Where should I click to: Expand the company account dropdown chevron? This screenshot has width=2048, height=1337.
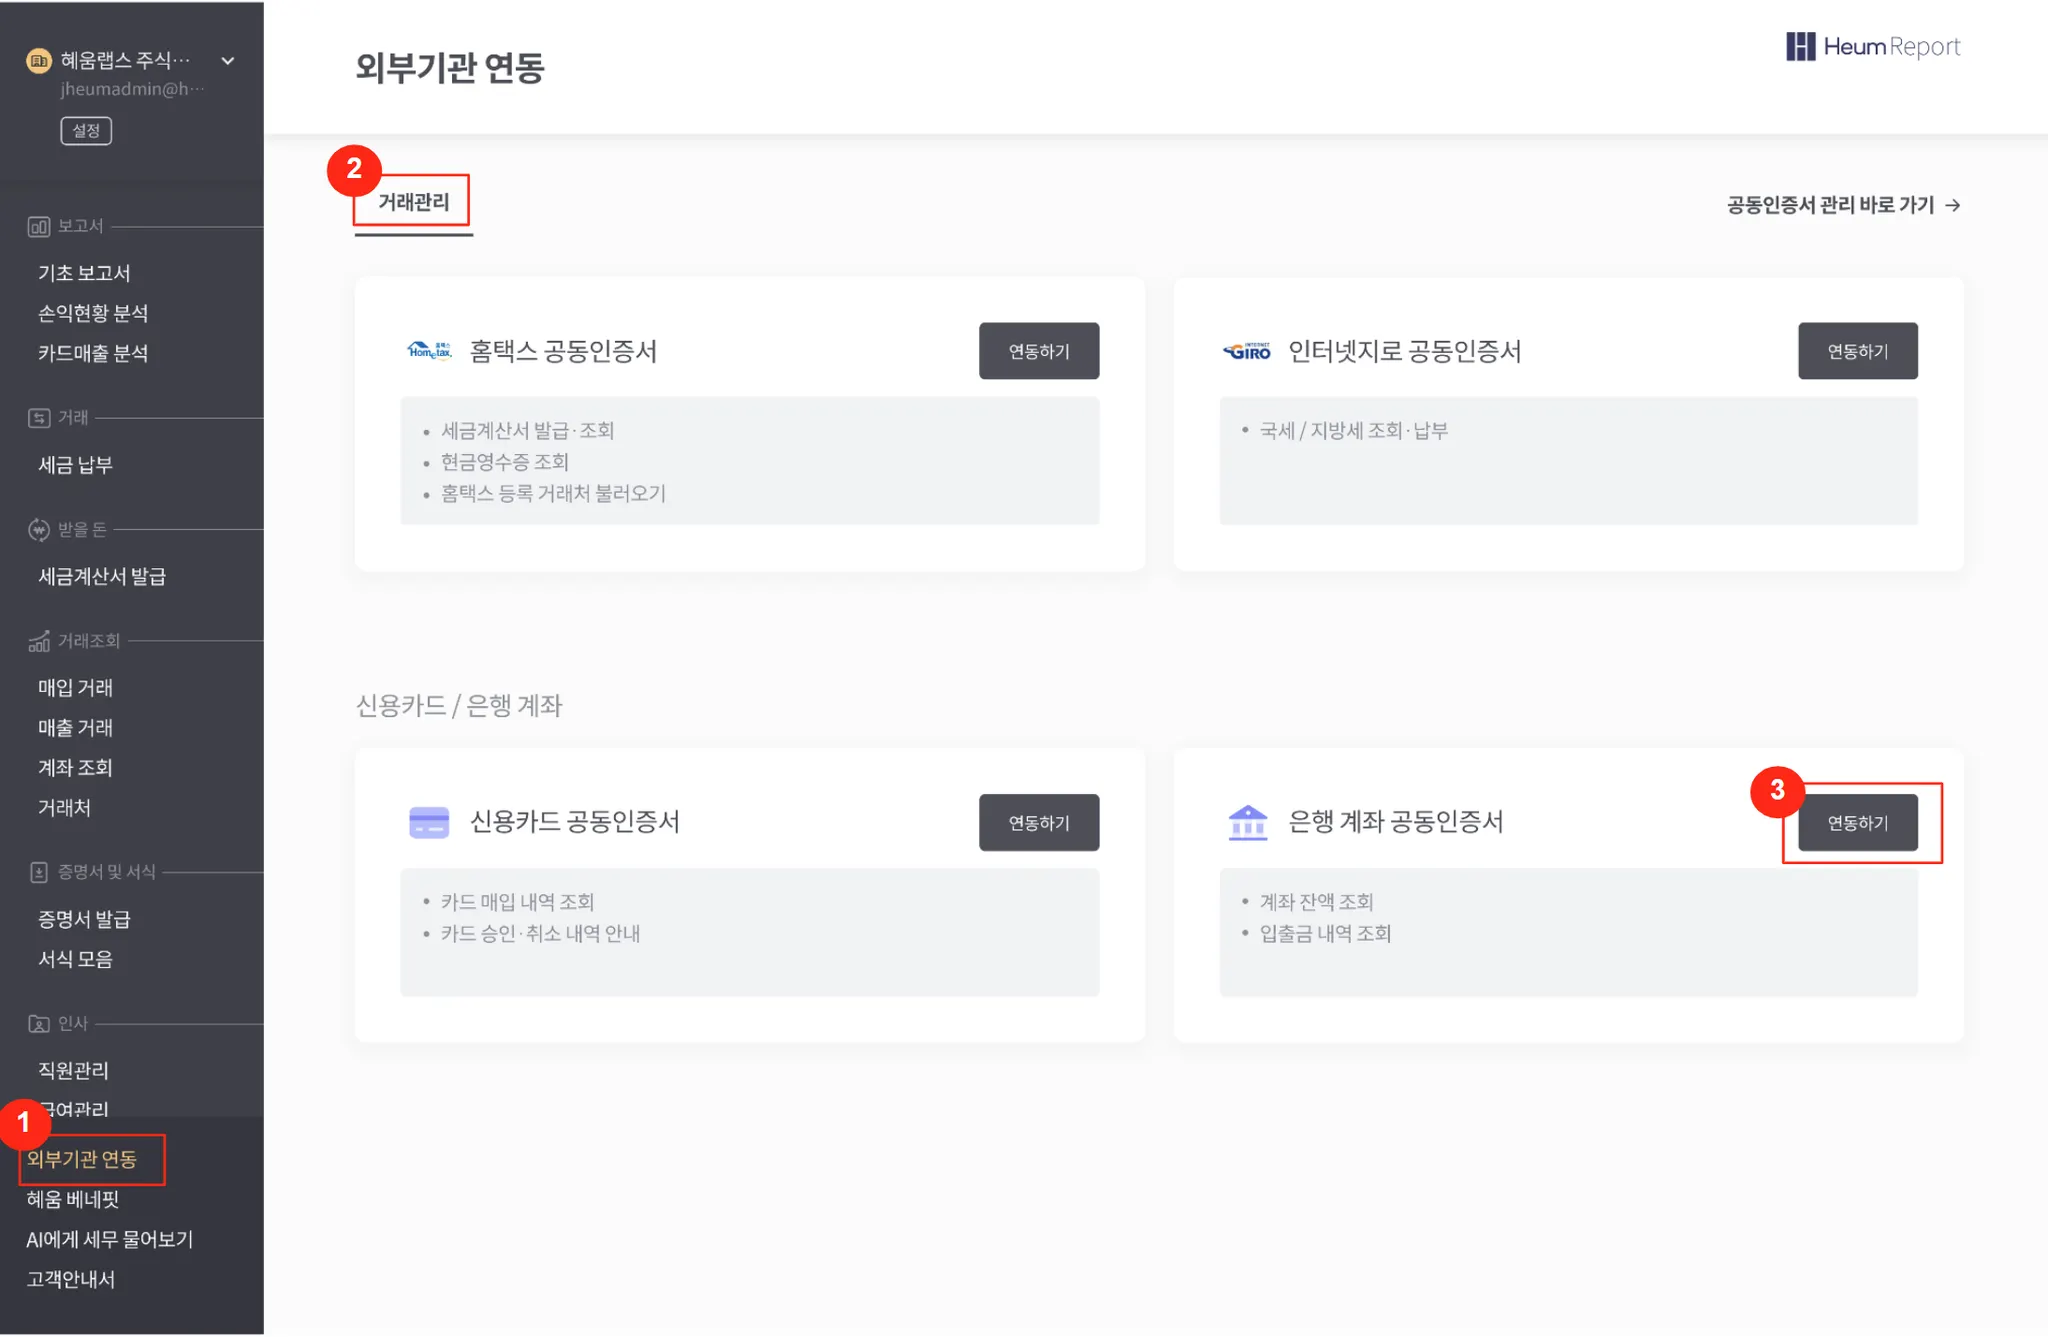228,61
